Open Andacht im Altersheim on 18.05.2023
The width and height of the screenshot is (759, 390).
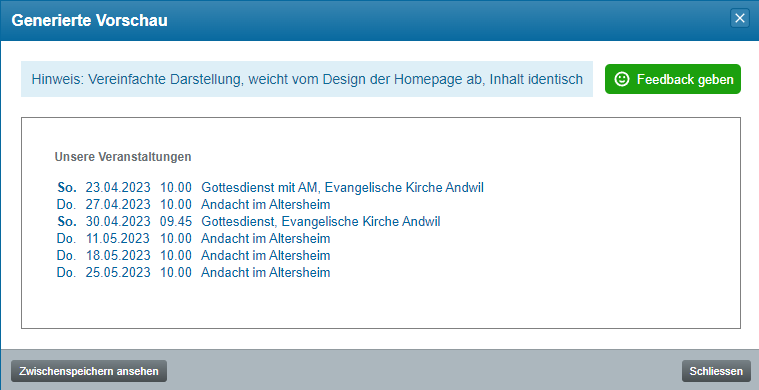tap(266, 255)
